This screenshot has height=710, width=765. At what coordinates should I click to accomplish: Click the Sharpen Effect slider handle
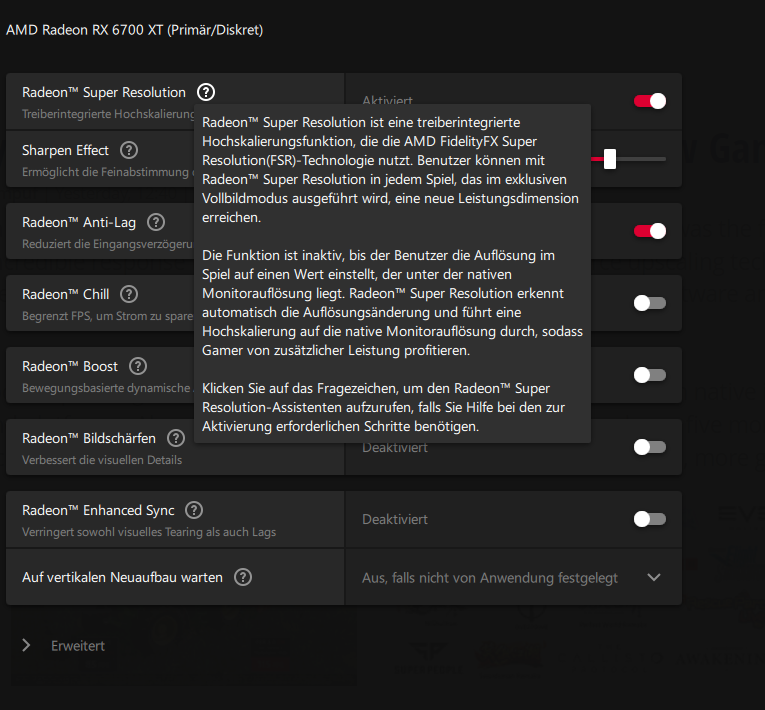610,159
